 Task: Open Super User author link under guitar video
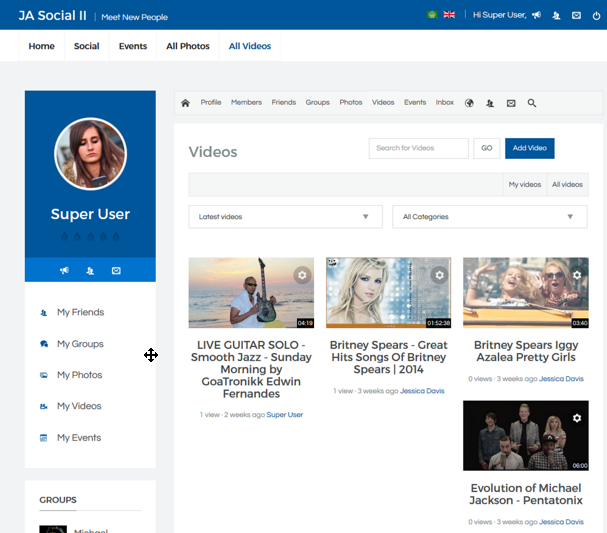click(285, 415)
